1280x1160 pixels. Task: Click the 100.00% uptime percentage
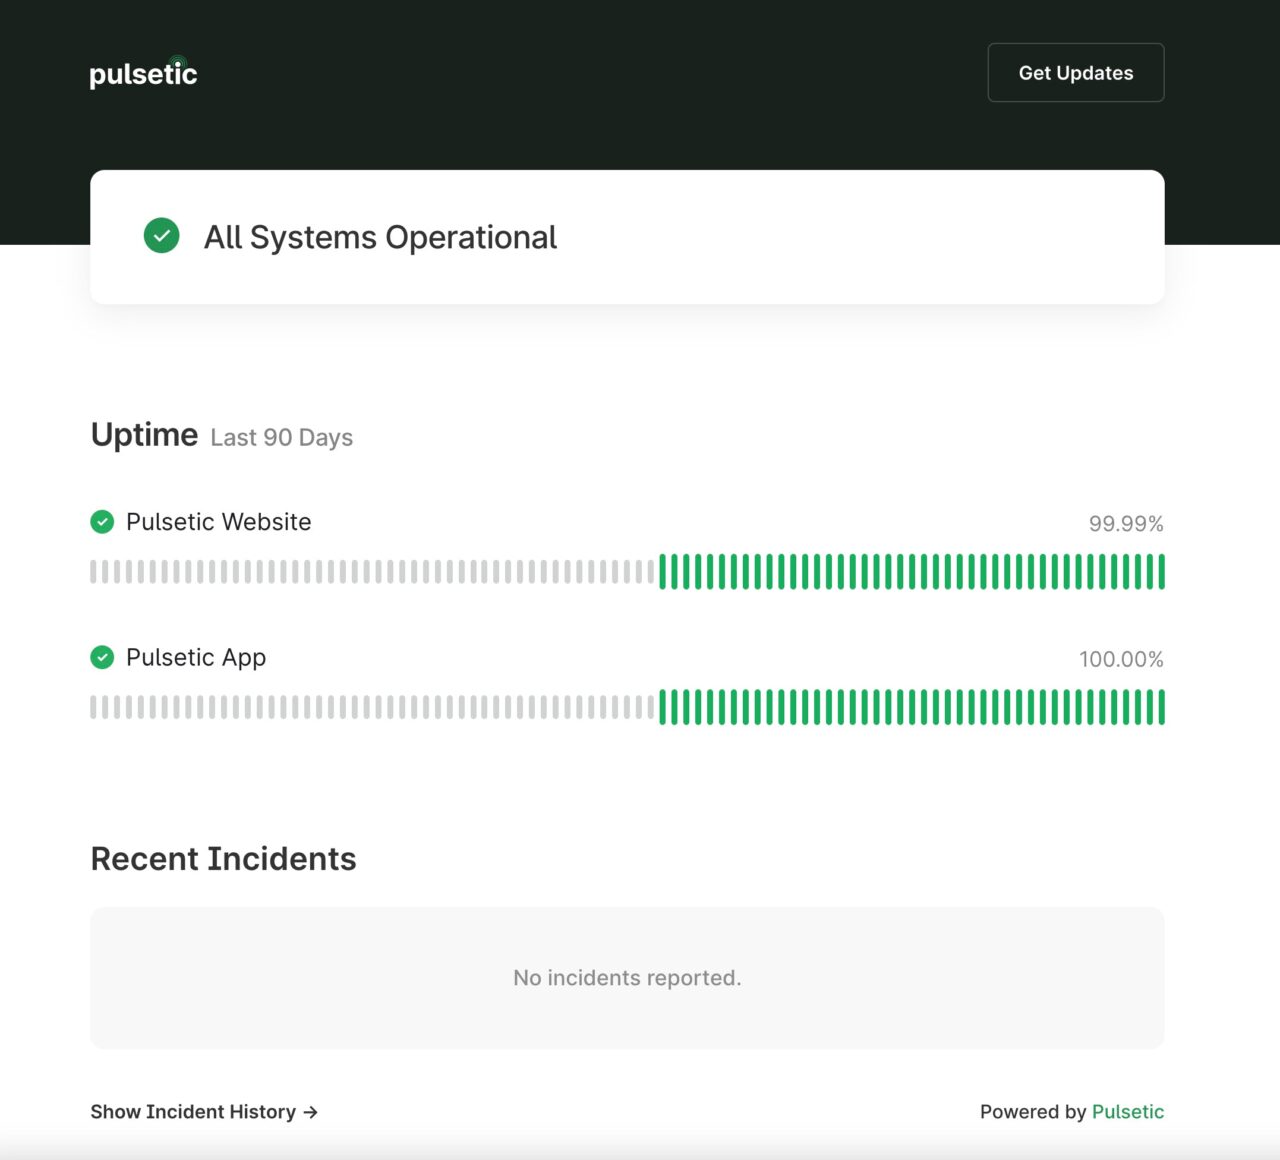click(1121, 659)
